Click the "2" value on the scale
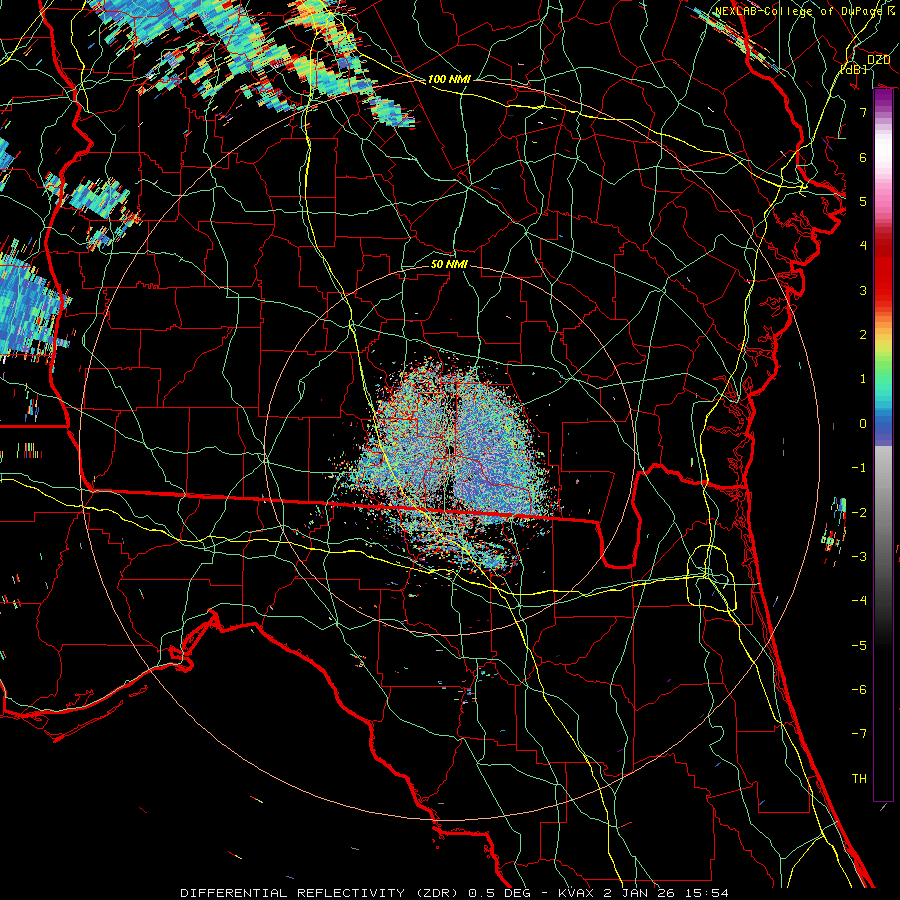The image size is (900, 900). click(863, 335)
